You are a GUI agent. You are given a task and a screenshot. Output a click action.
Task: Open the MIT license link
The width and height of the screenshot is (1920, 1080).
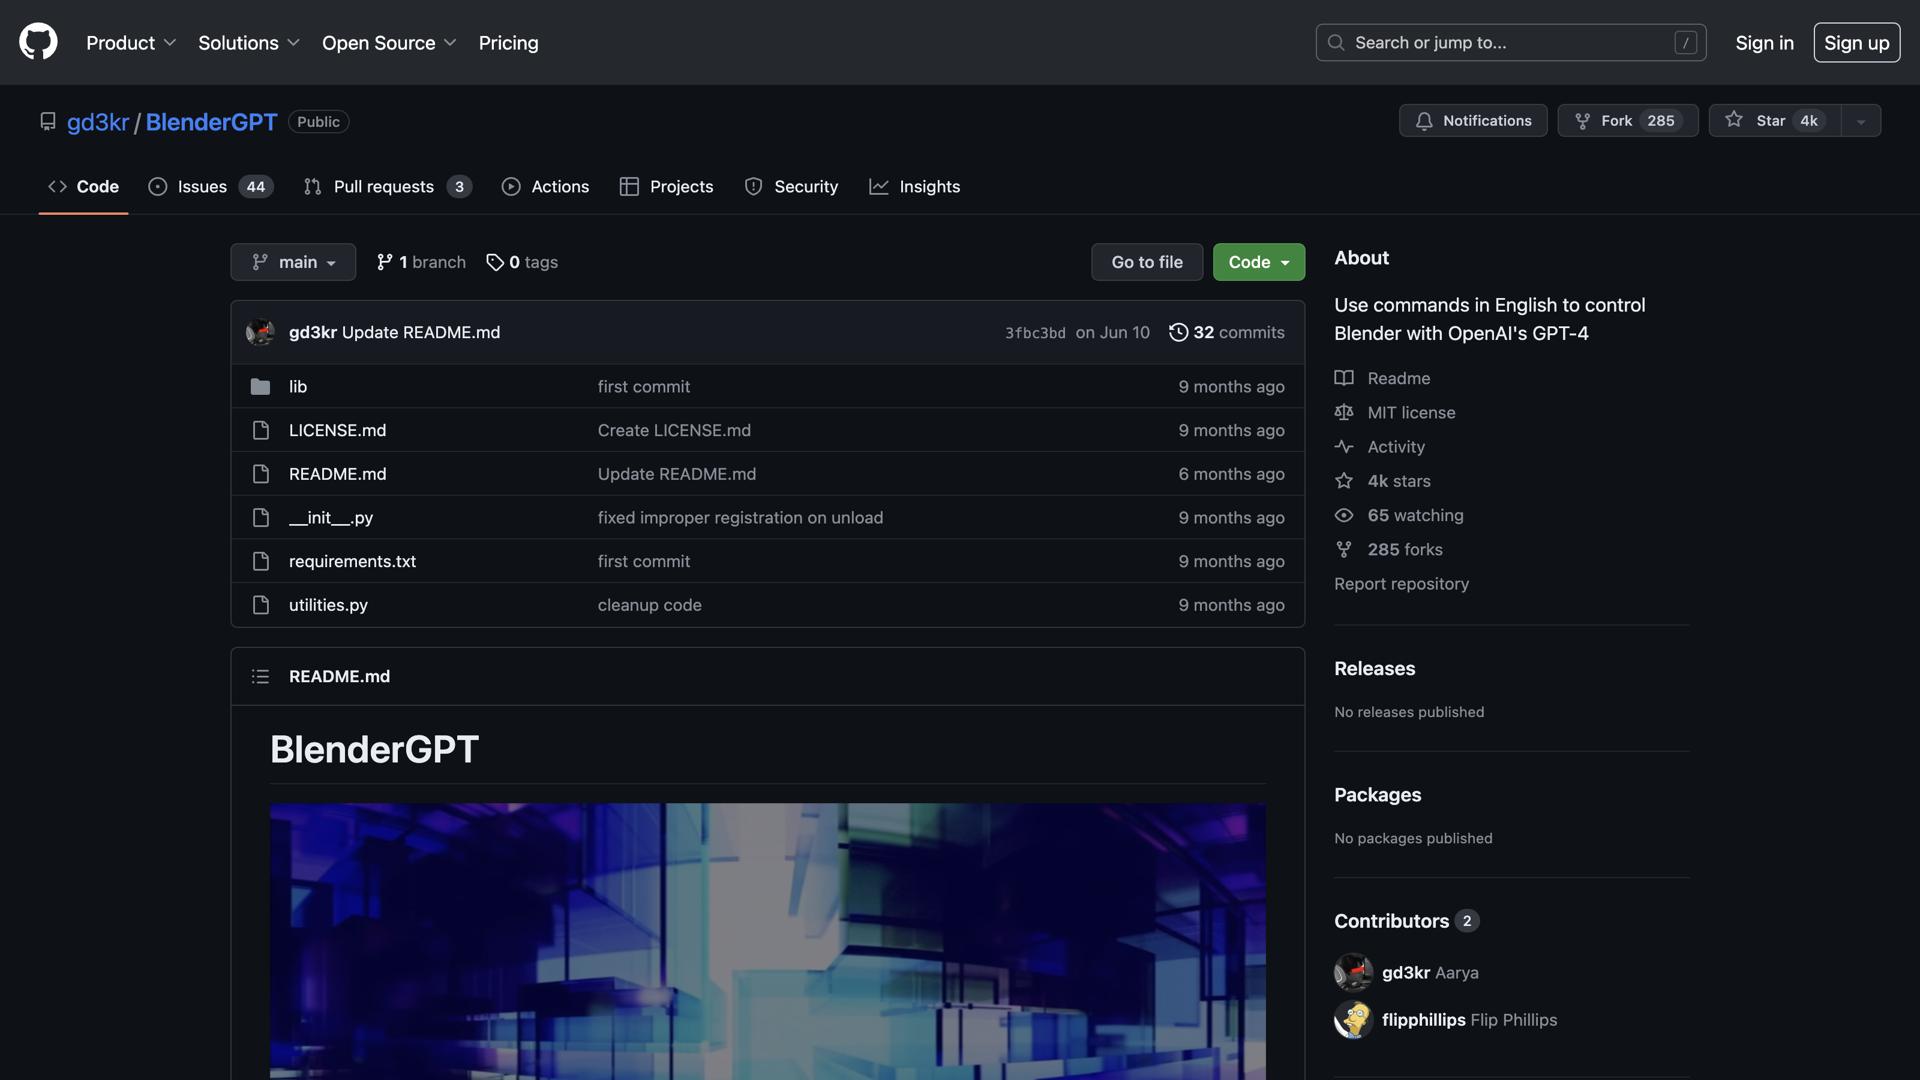tap(1411, 413)
